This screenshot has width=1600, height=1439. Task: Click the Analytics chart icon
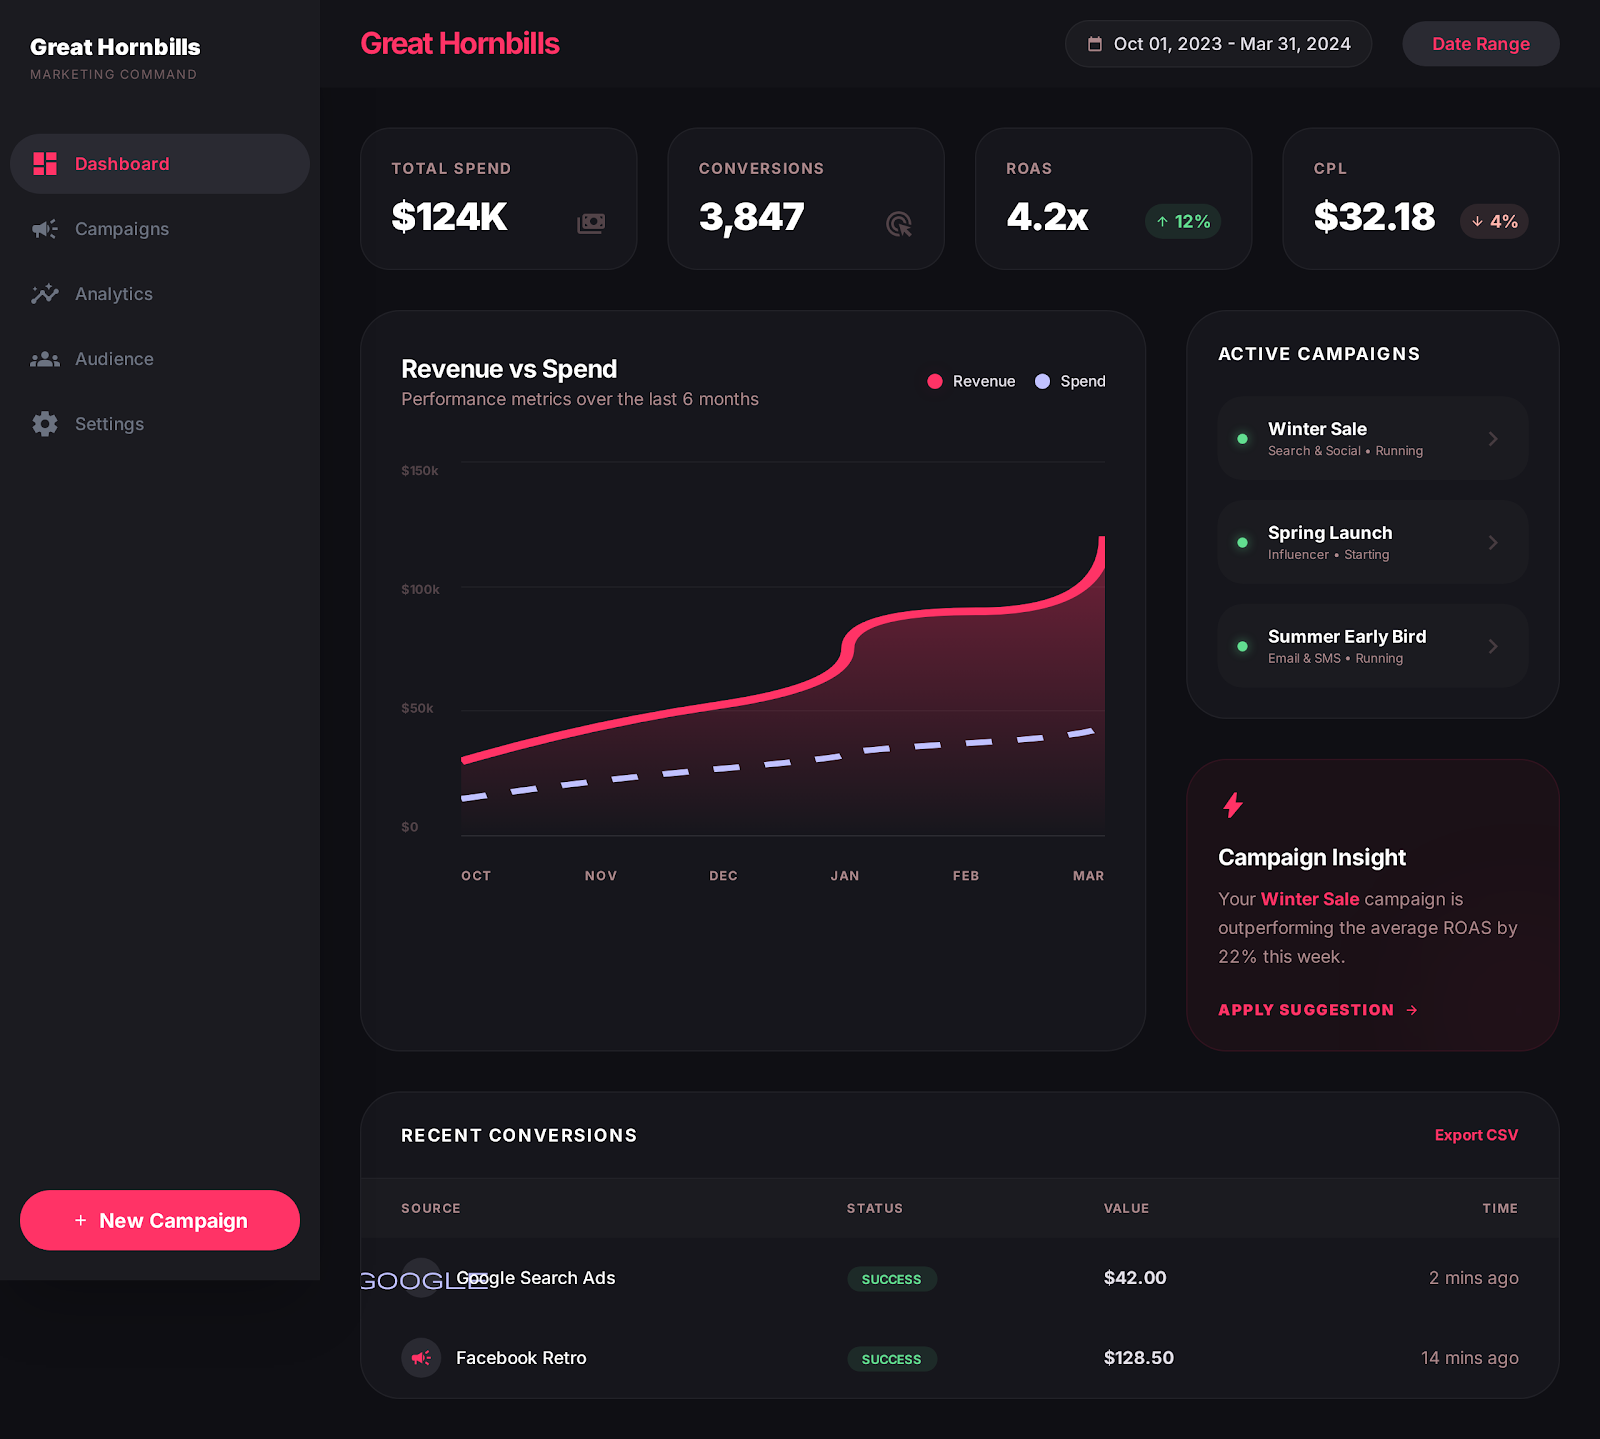(45, 294)
